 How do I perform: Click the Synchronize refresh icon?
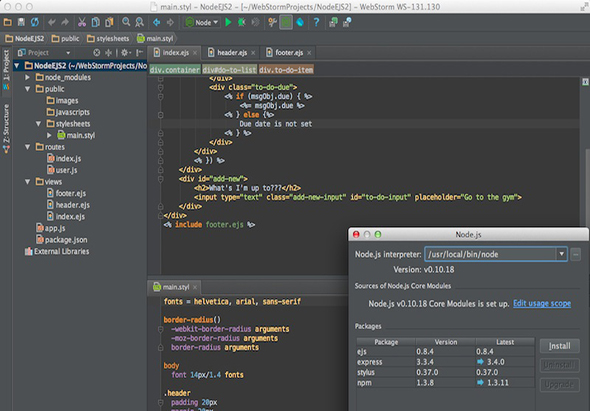(x=35, y=23)
